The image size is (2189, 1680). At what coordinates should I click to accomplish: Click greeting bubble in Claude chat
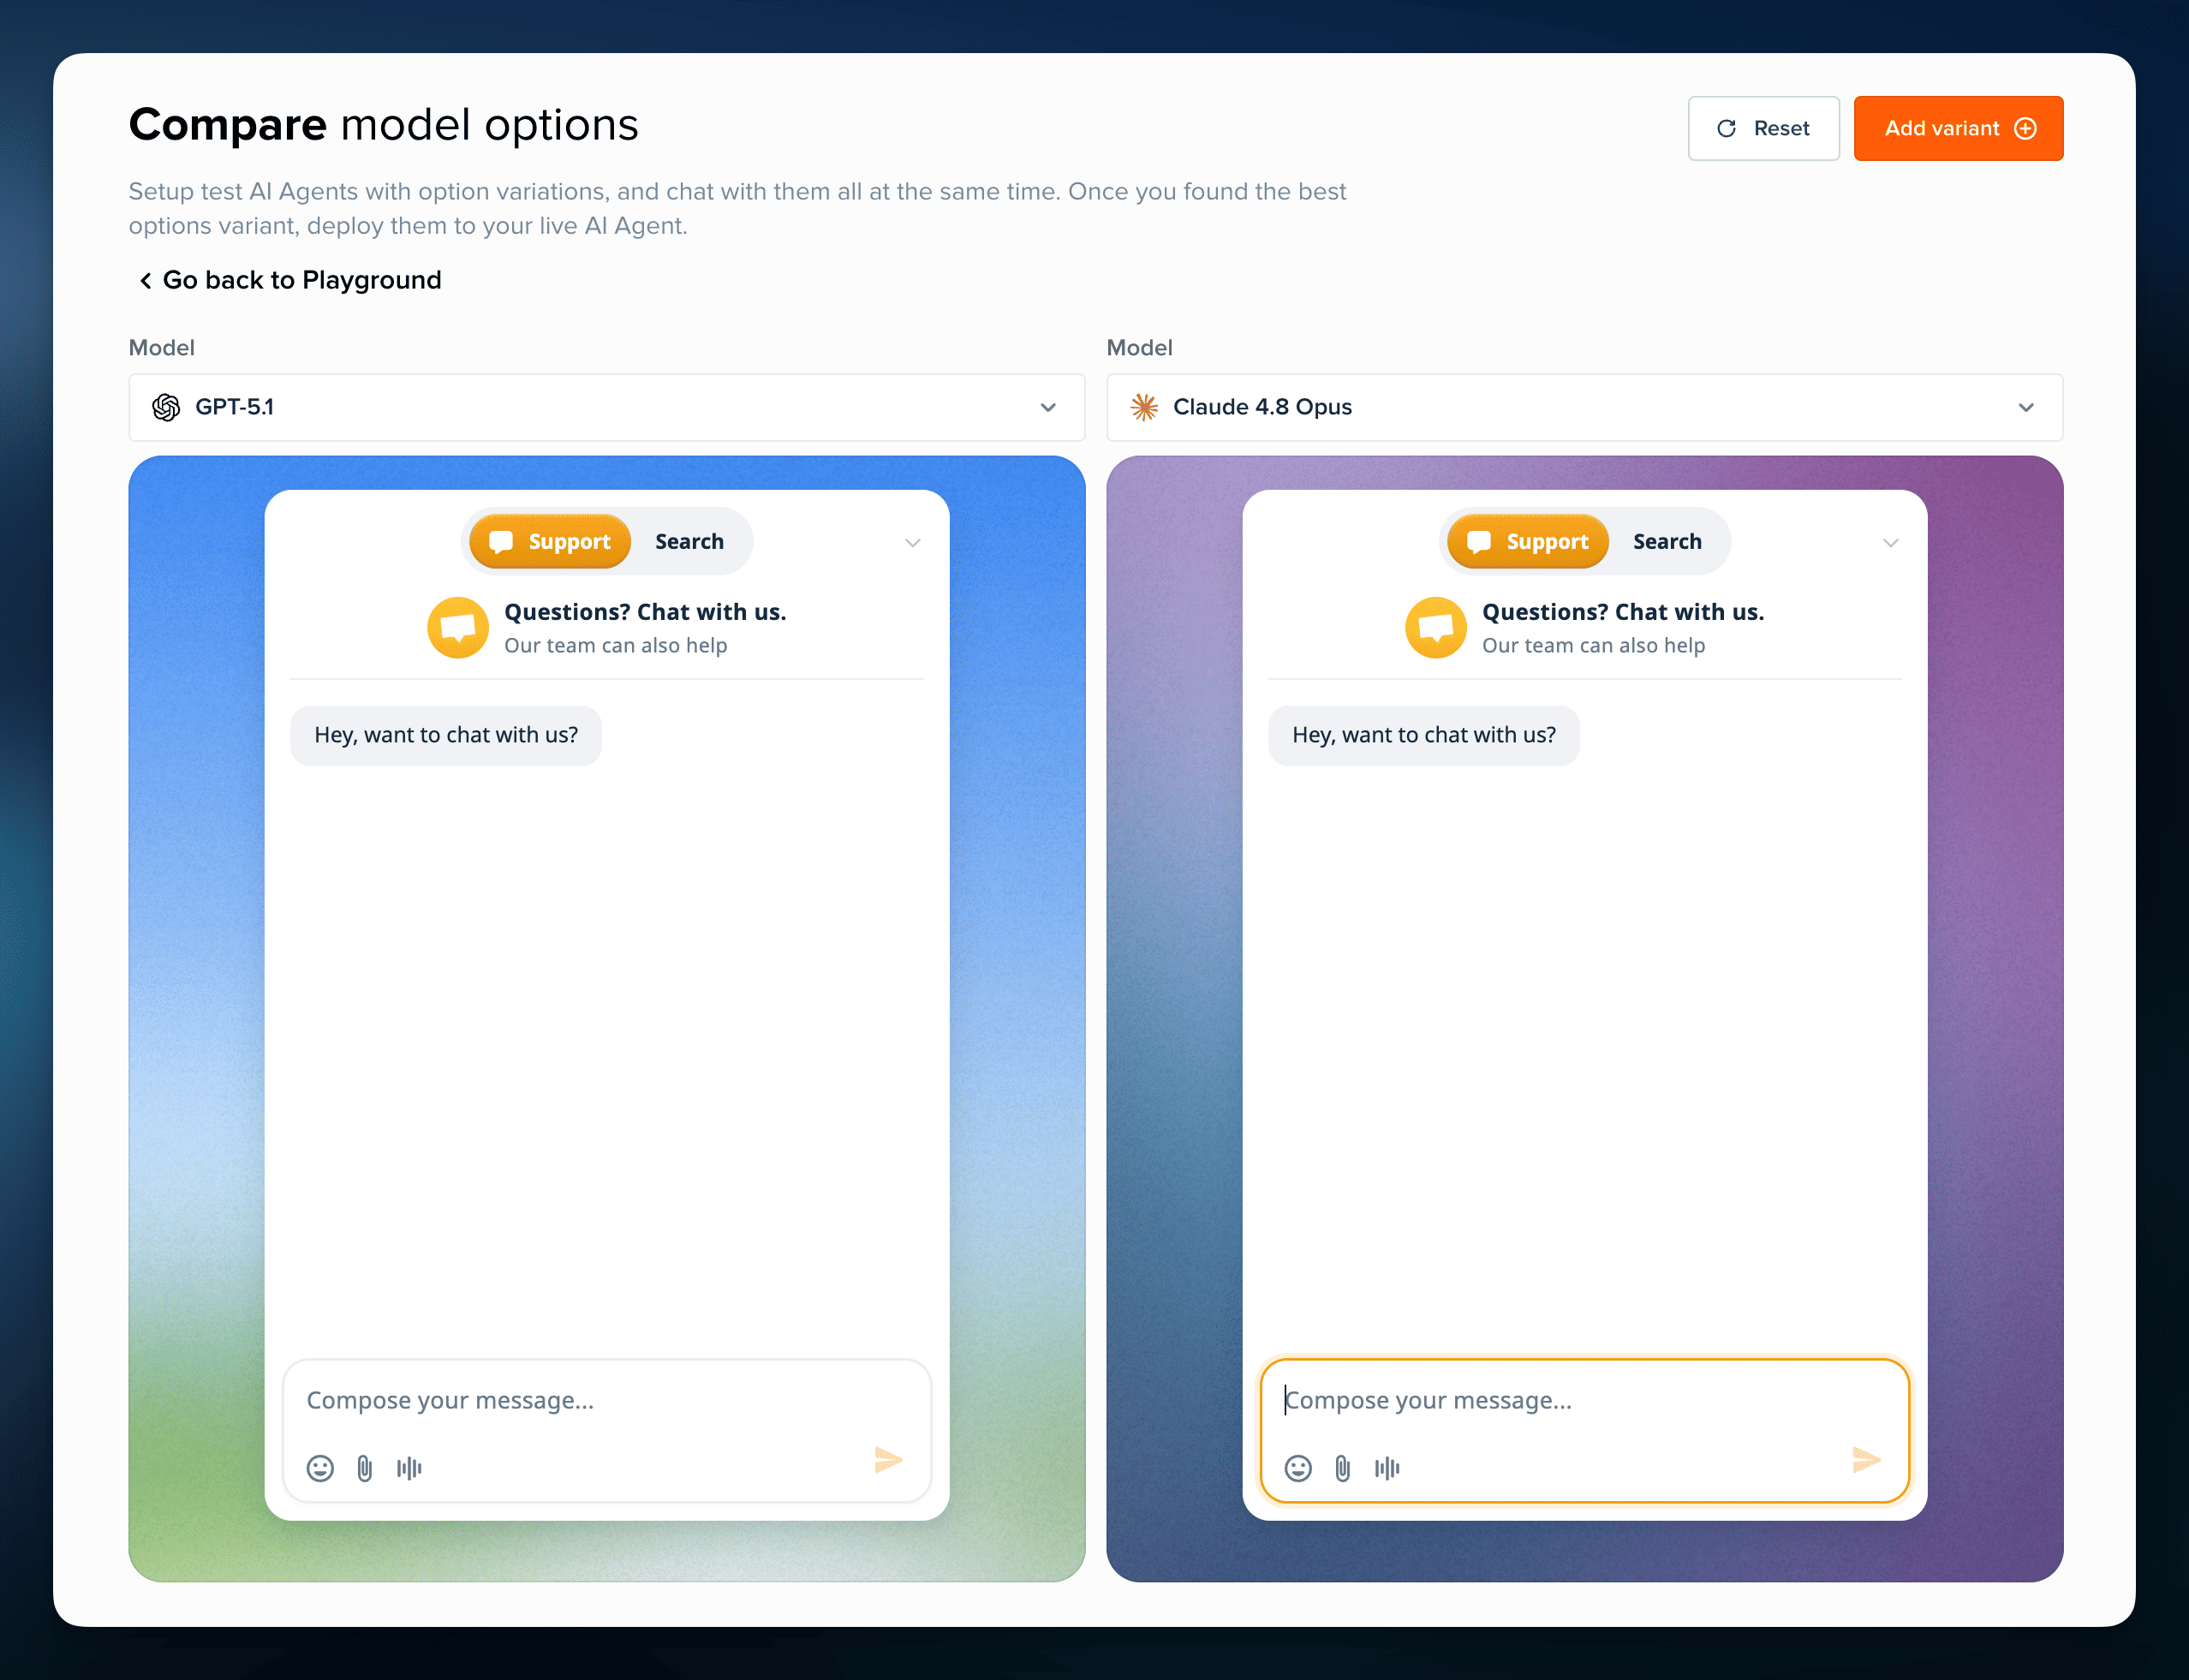point(1424,735)
